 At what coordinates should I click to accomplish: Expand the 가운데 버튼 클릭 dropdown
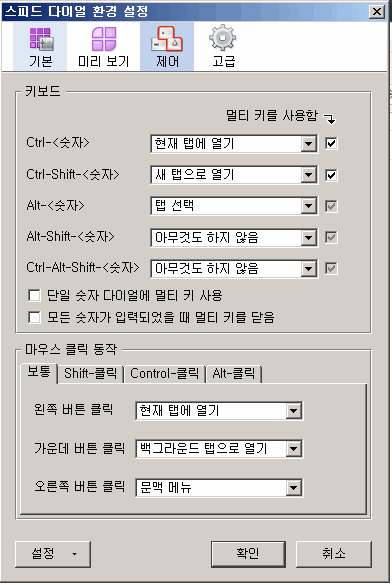(x=219, y=449)
